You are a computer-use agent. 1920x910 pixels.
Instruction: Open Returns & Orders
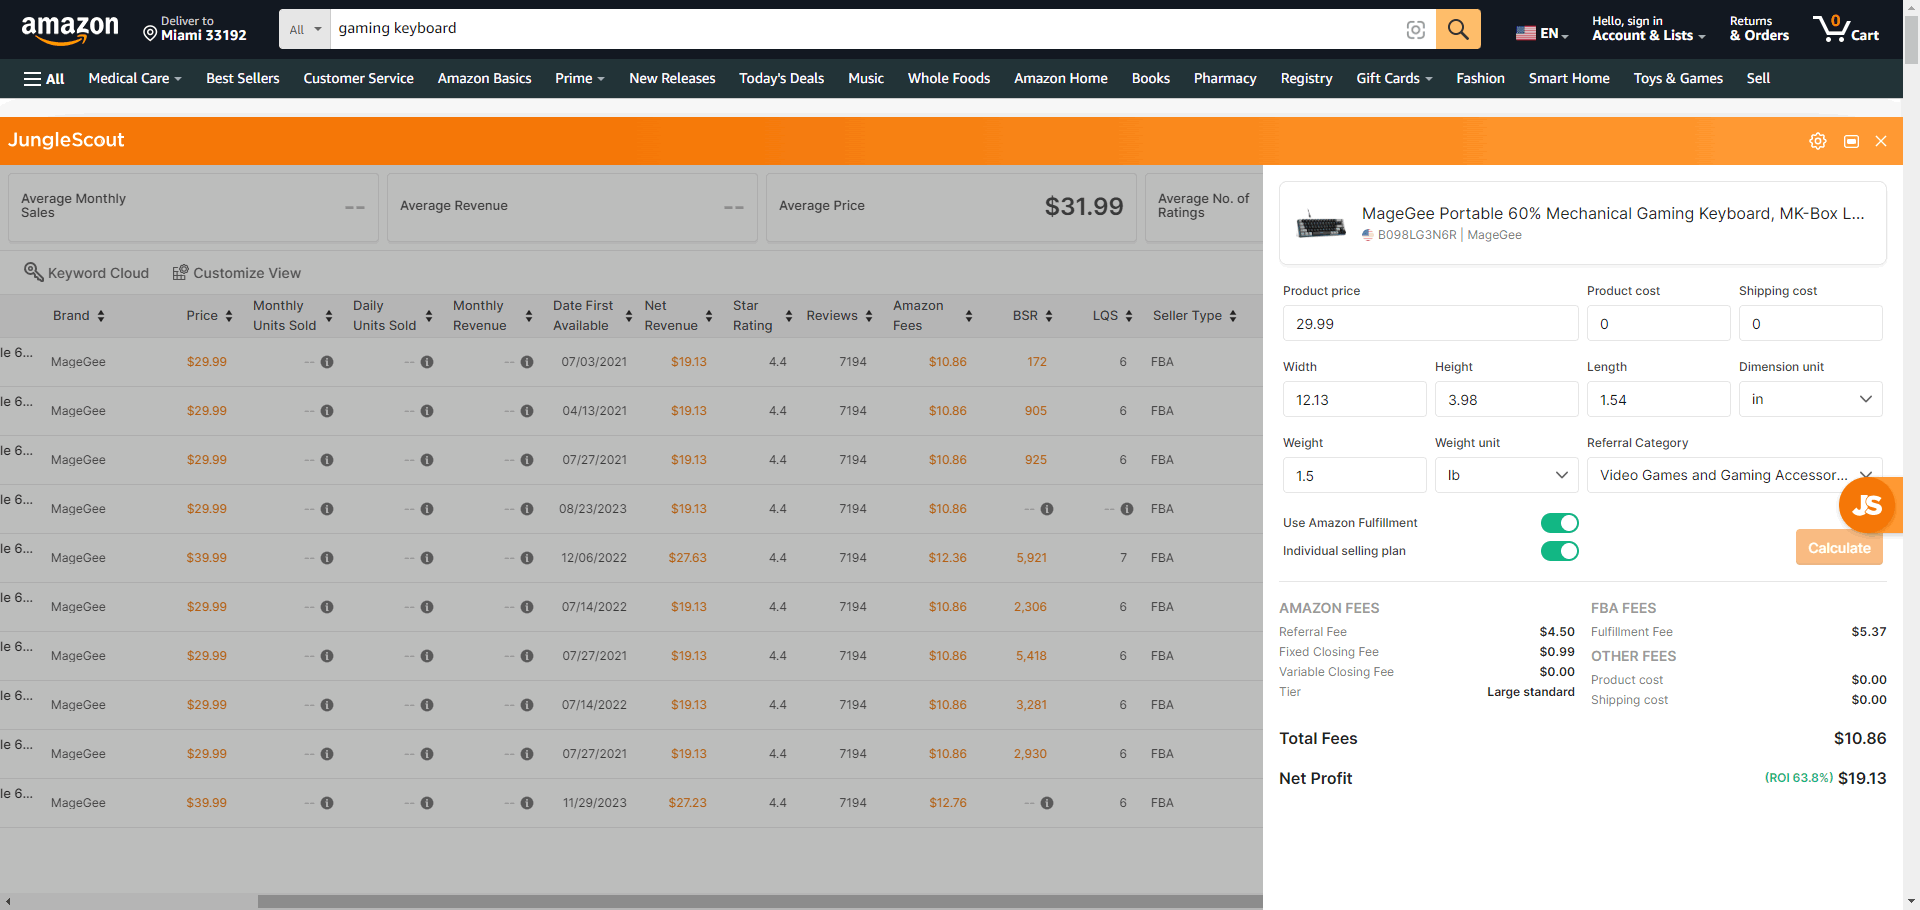click(1759, 29)
